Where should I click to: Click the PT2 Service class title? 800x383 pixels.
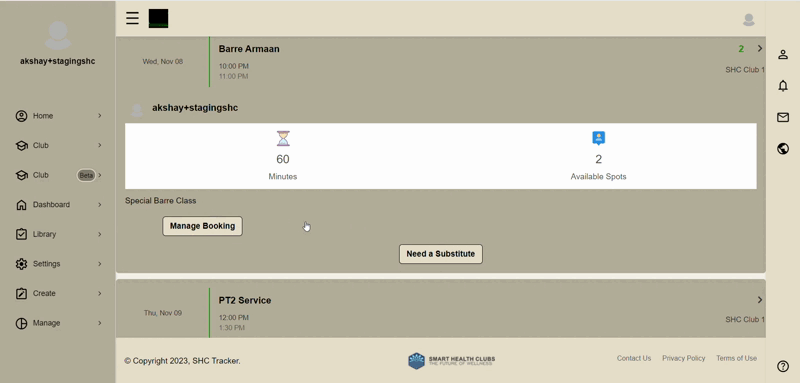coord(245,300)
